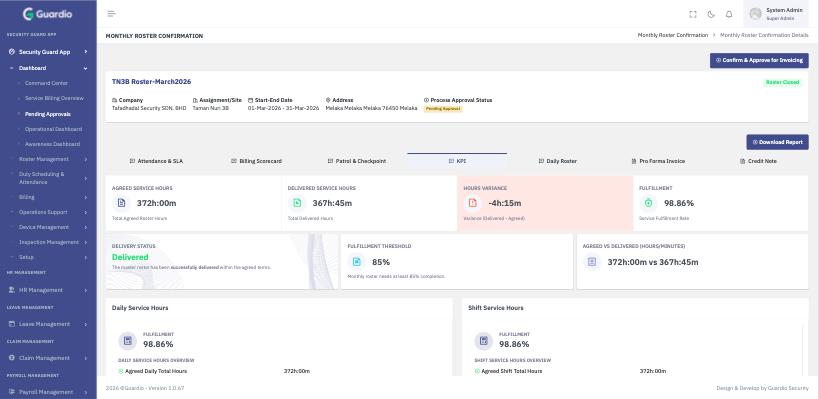Enter fullscreen mode via the top bar icon

tap(693, 14)
